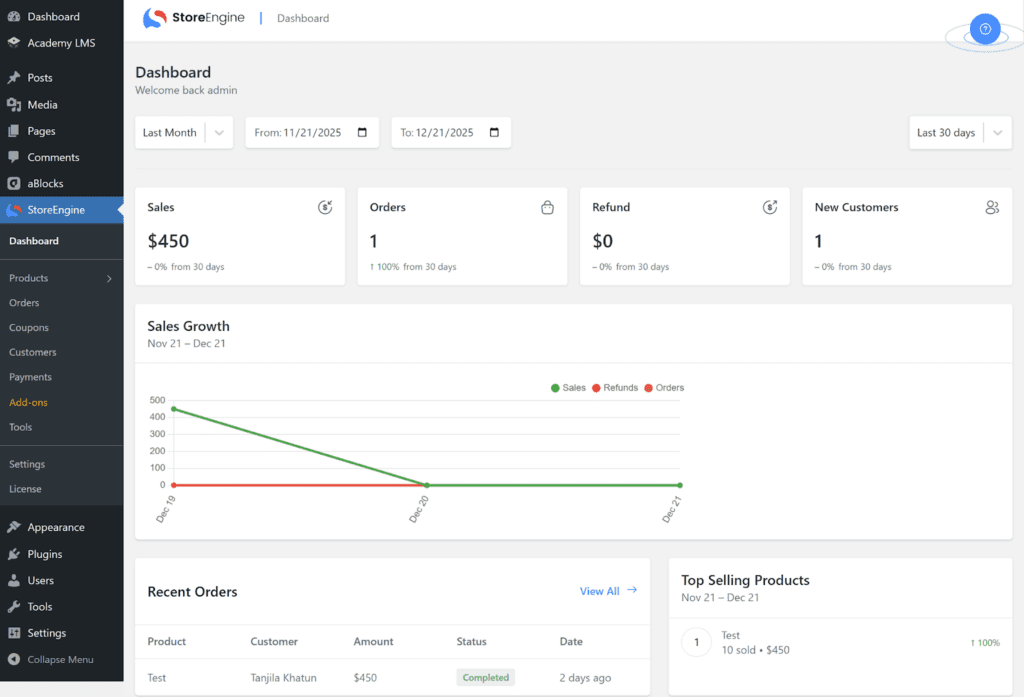Open the Last Month dropdown
The height and width of the screenshot is (697, 1024).
coord(184,133)
